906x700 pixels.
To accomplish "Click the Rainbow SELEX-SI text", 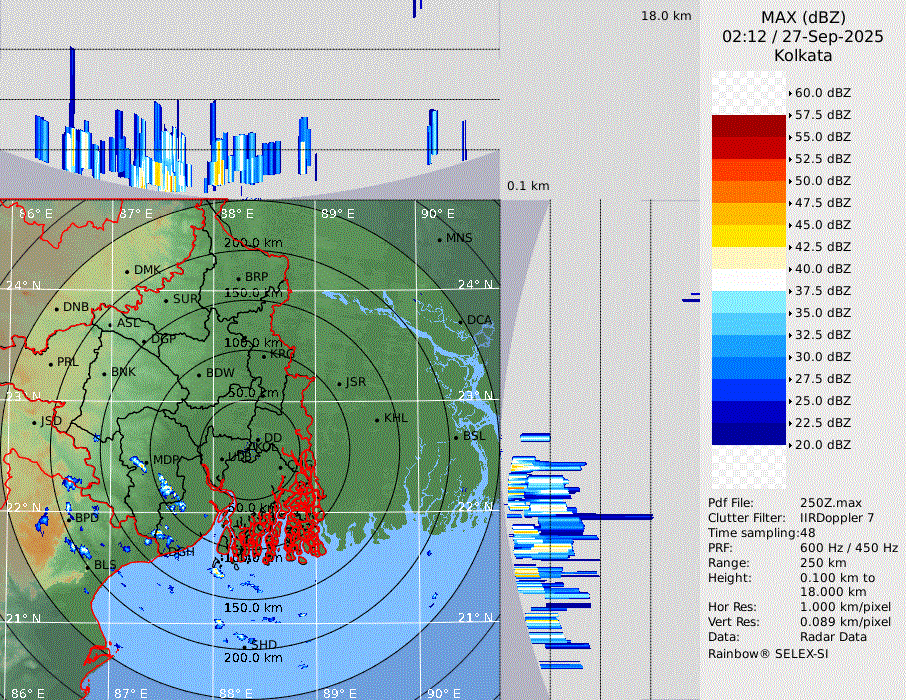I will click(768, 653).
